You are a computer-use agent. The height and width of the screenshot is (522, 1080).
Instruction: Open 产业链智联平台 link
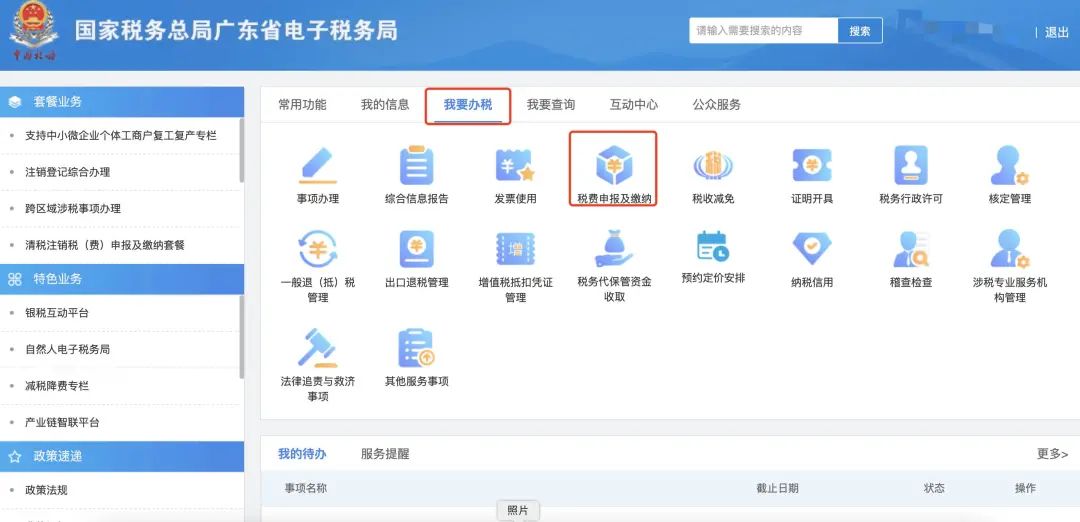(63, 423)
